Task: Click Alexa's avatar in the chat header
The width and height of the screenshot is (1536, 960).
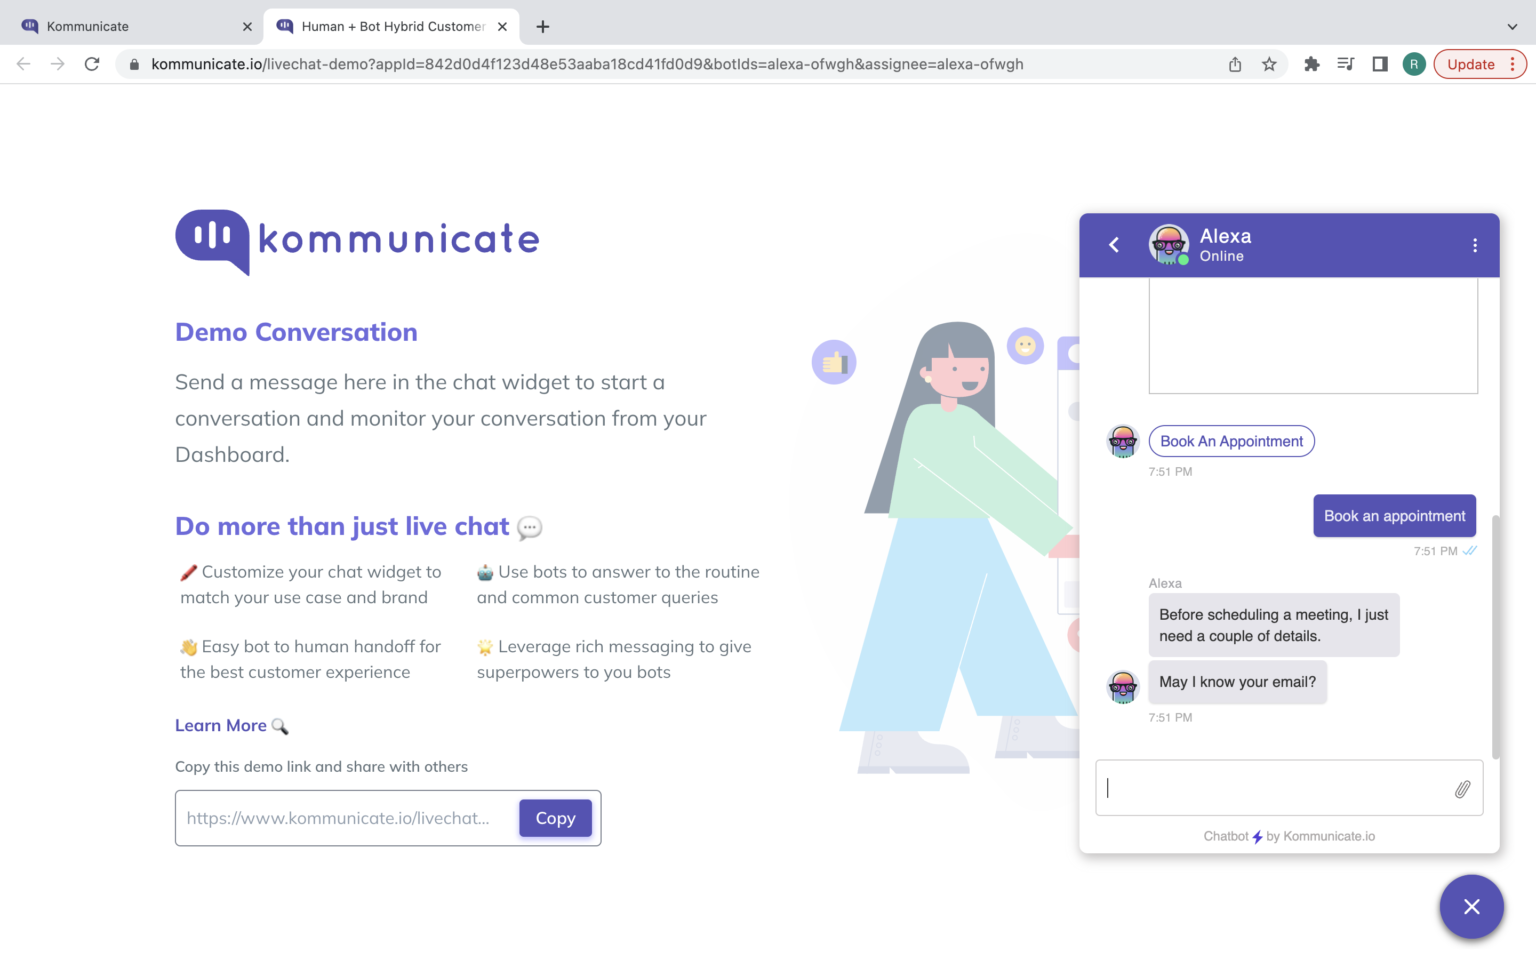Action: click(1168, 244)
